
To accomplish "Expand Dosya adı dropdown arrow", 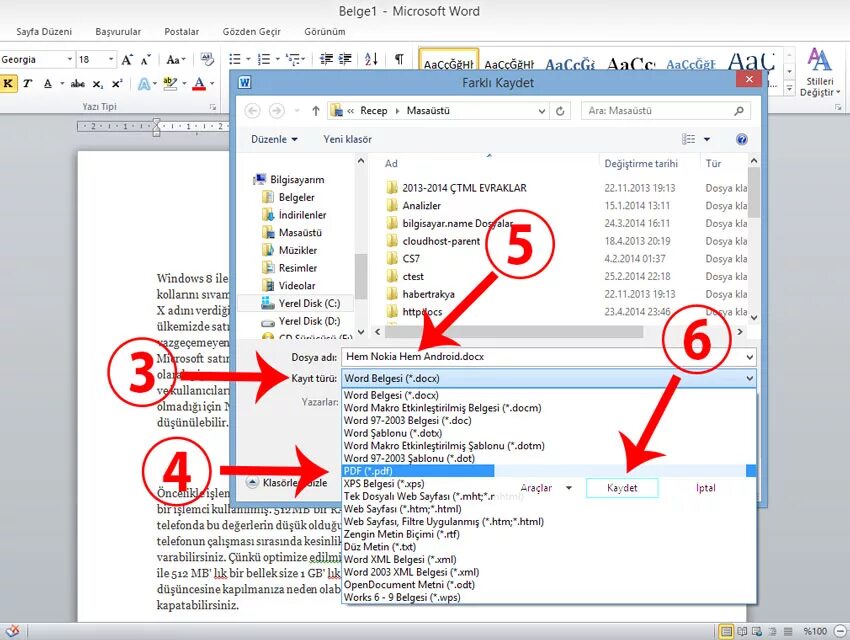I will click(x=750, y=357).
